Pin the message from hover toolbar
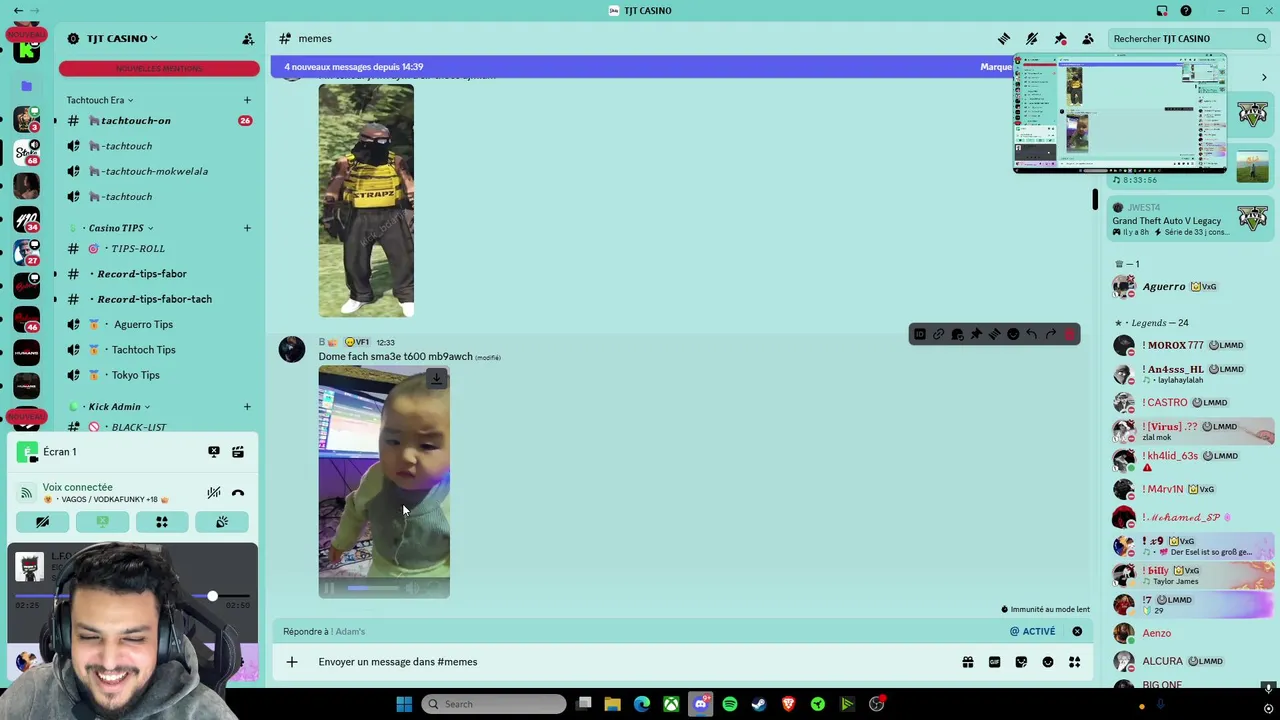The image size is (1280, 720). [976, 334]
